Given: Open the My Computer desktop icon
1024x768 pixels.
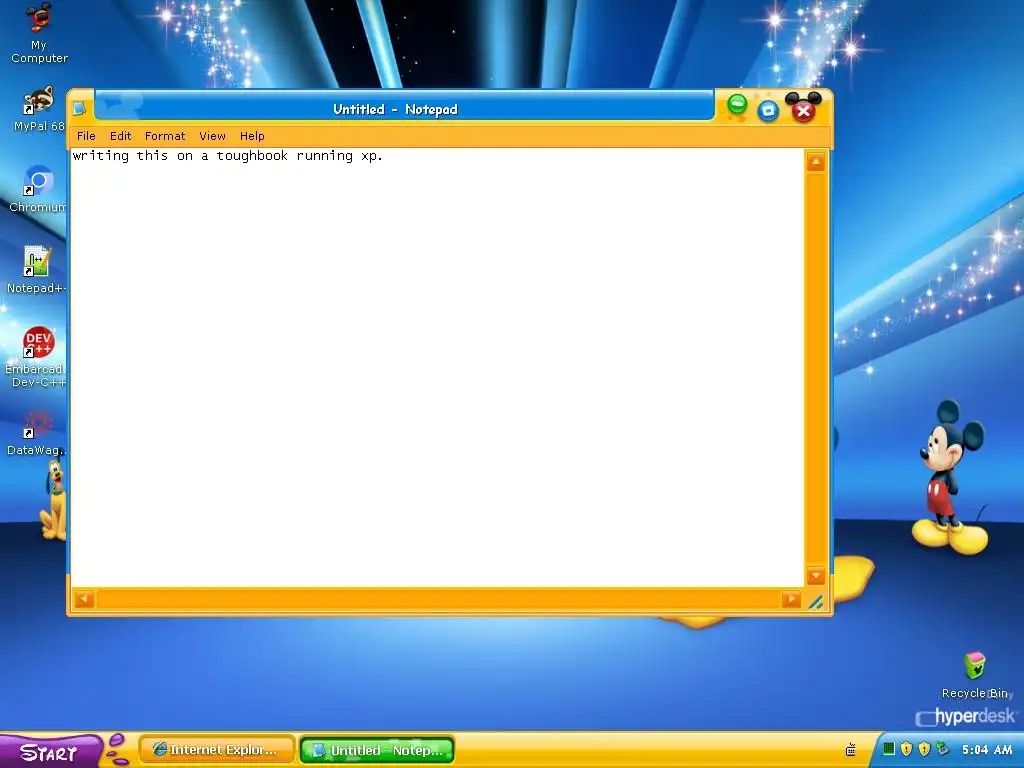Looking at the screenshot, I should (39, 33).
